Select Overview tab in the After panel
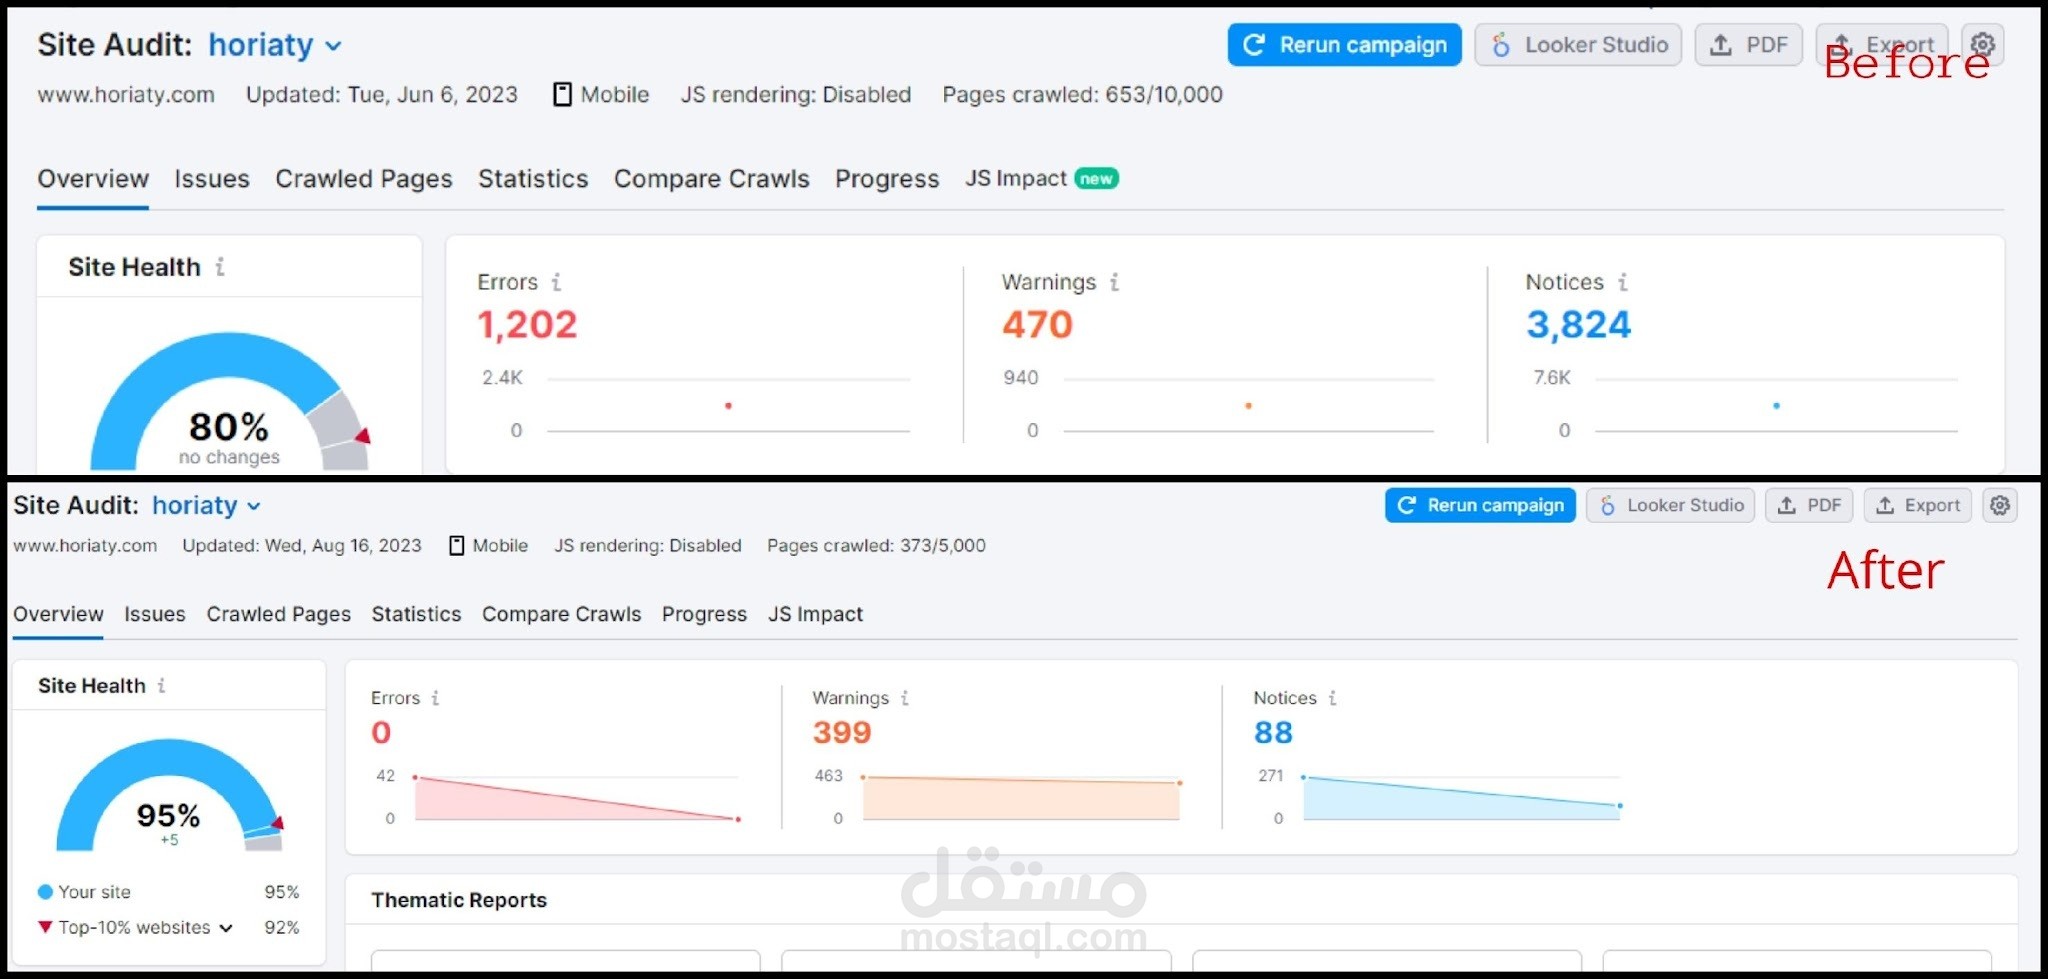Screen dimensions: 2048x979 [x=58, y=614]
